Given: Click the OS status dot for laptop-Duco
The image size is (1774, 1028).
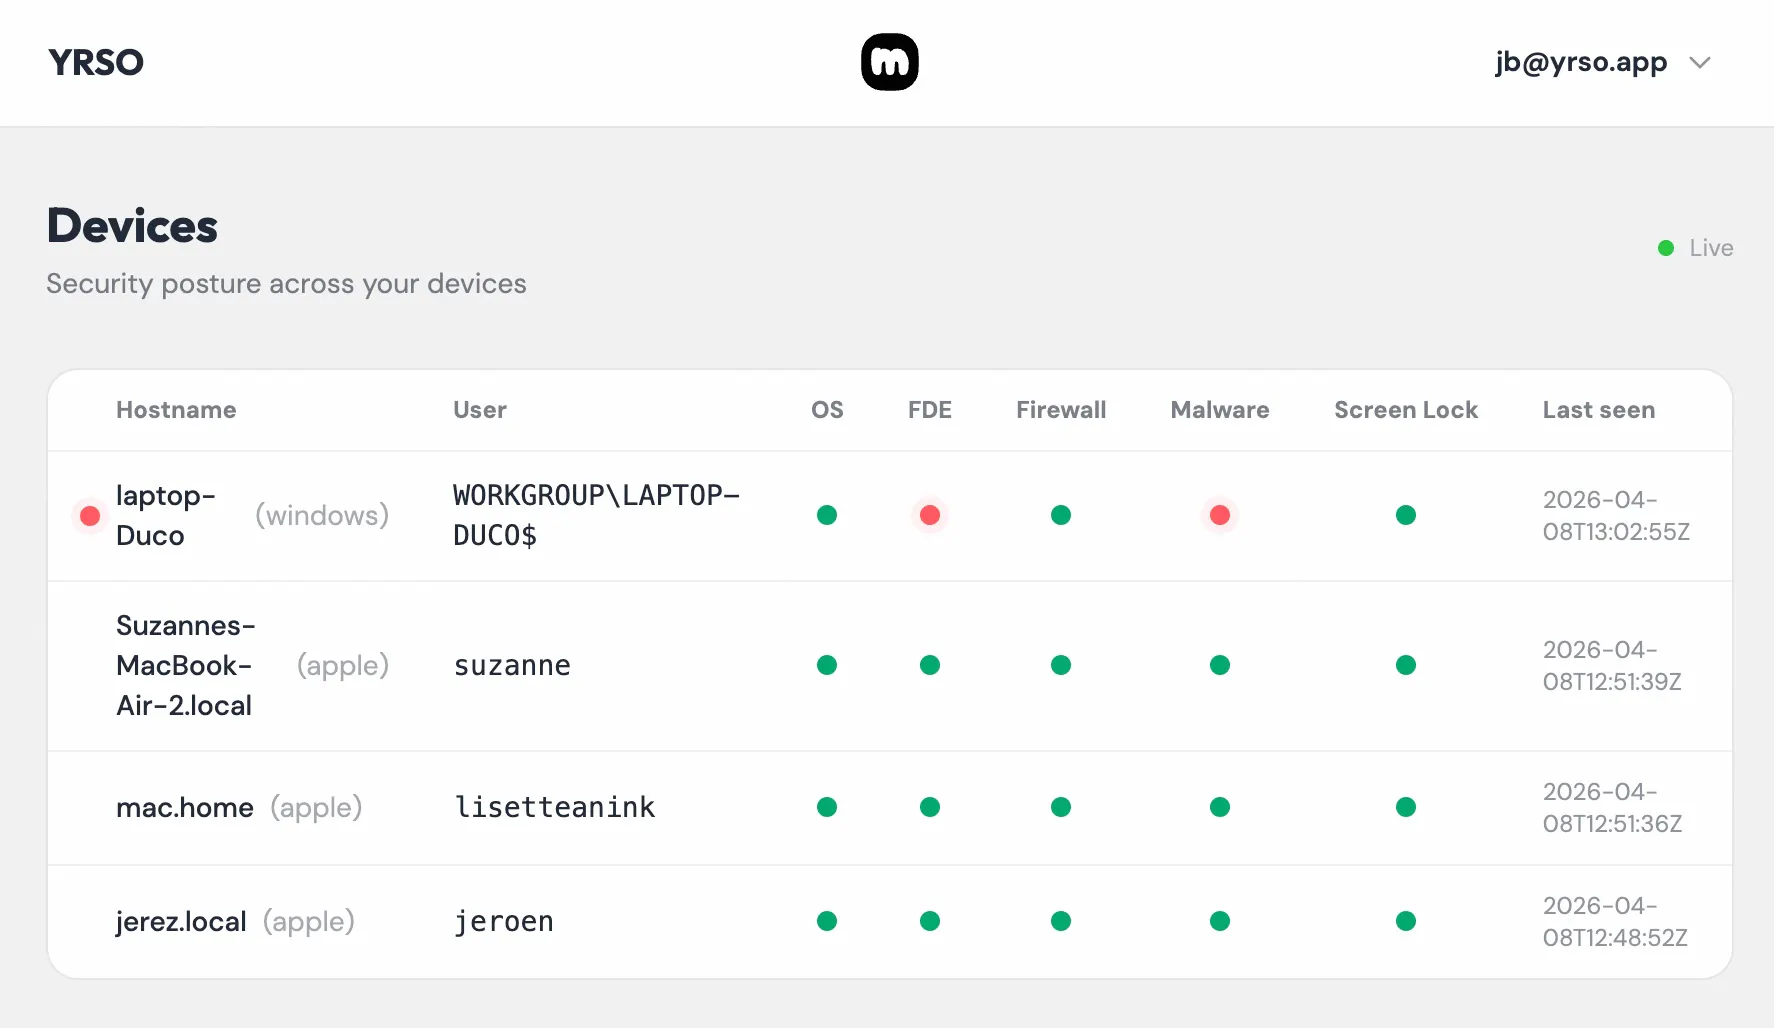Looking at the screenshot, I should (827, 515).
